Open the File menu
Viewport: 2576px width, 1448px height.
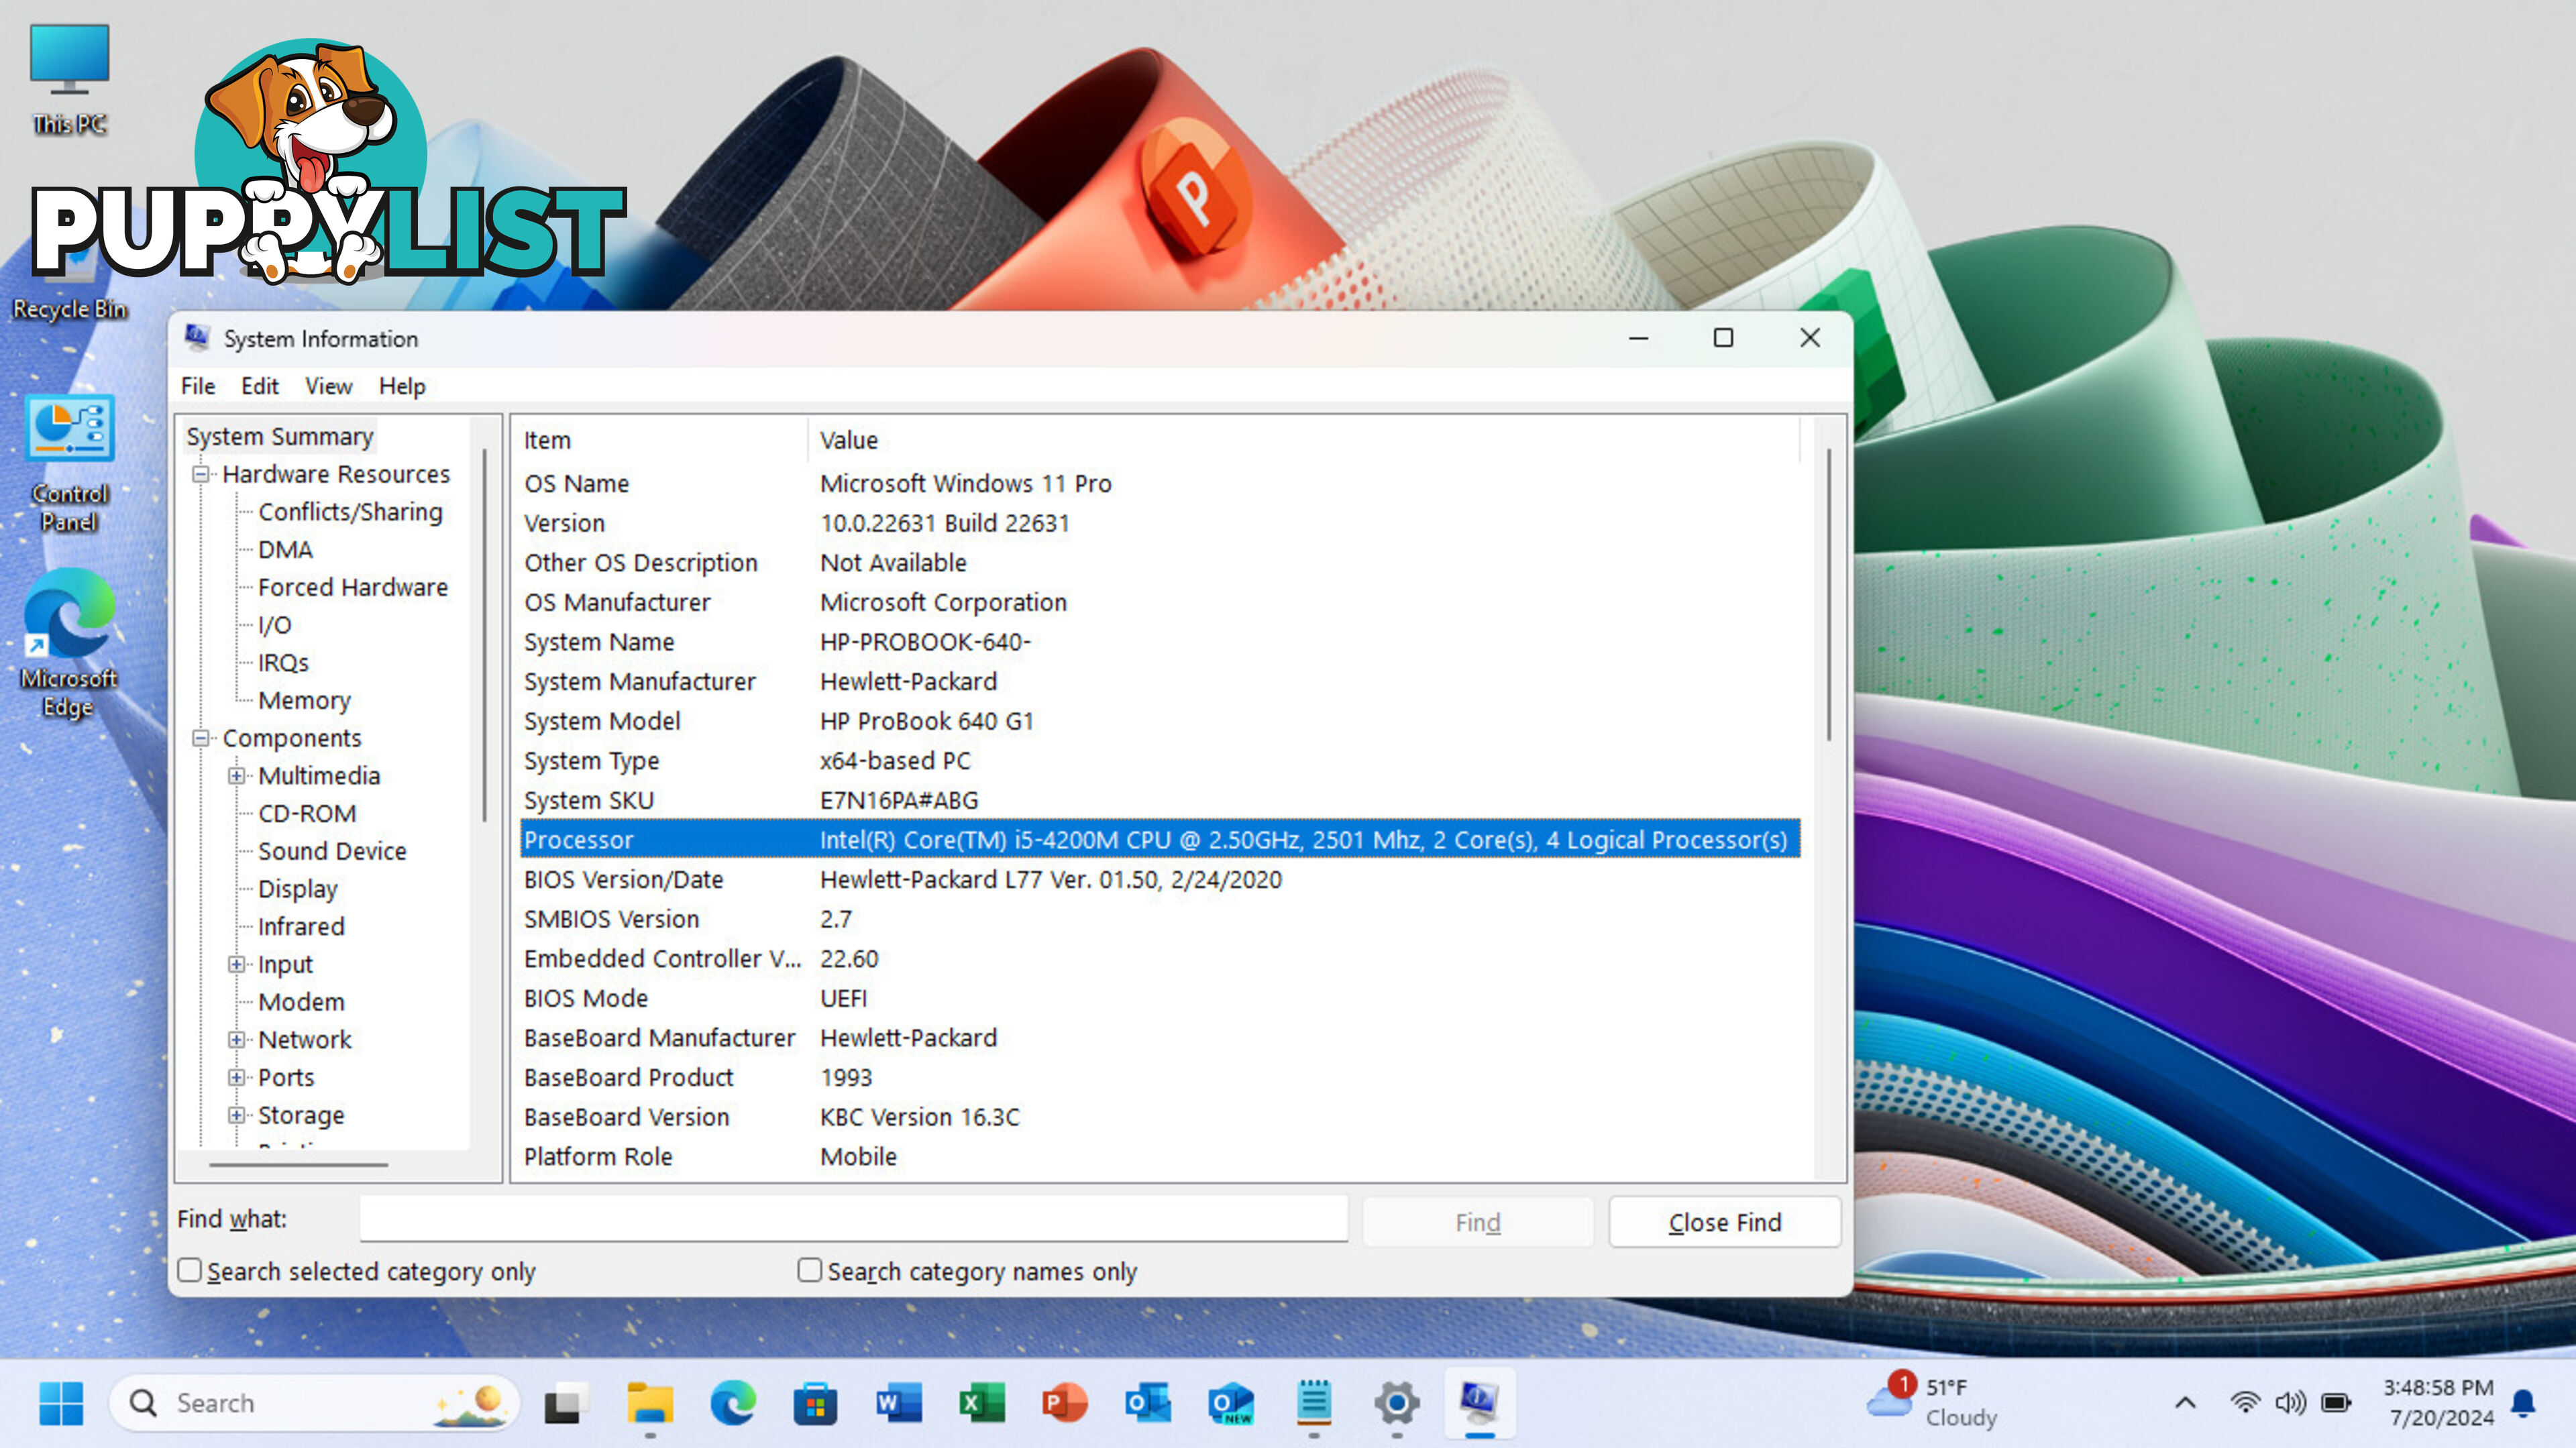click(x=198, y=386)
